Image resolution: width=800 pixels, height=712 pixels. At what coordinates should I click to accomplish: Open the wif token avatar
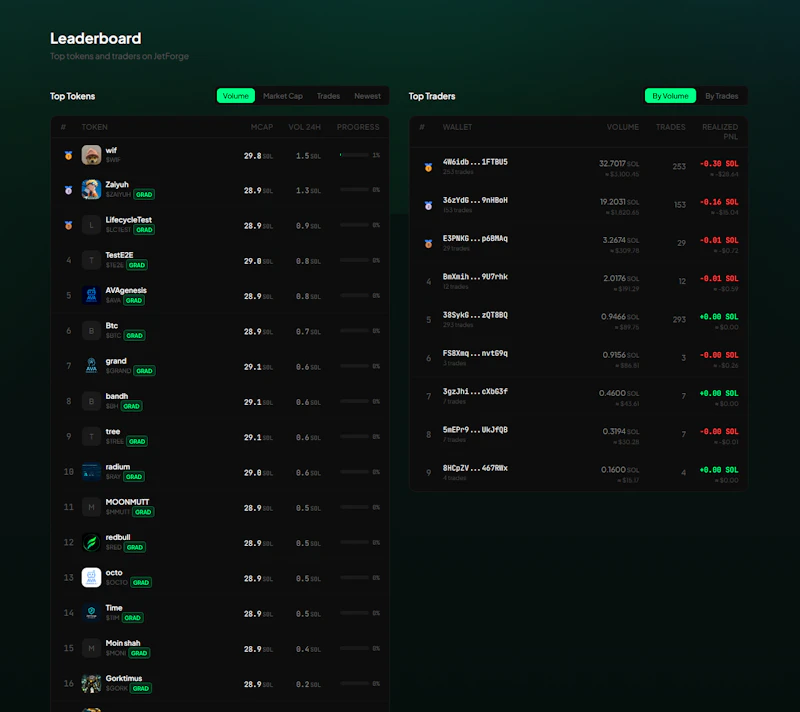click(91, 155)
